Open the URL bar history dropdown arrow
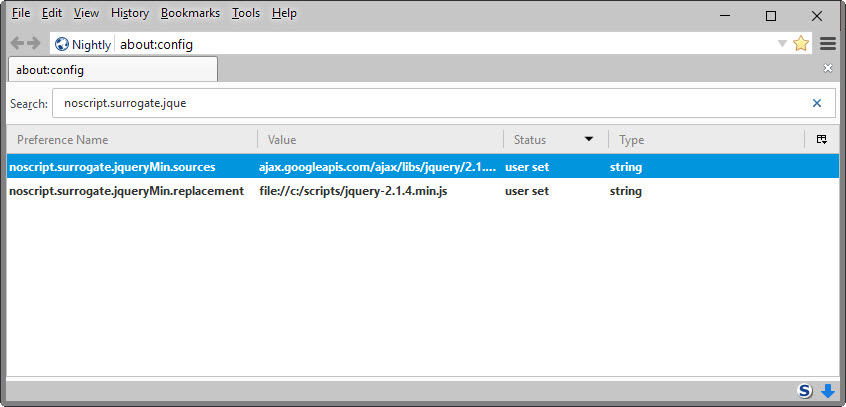This screenshot has height=407, width=846. coord(782,44)
